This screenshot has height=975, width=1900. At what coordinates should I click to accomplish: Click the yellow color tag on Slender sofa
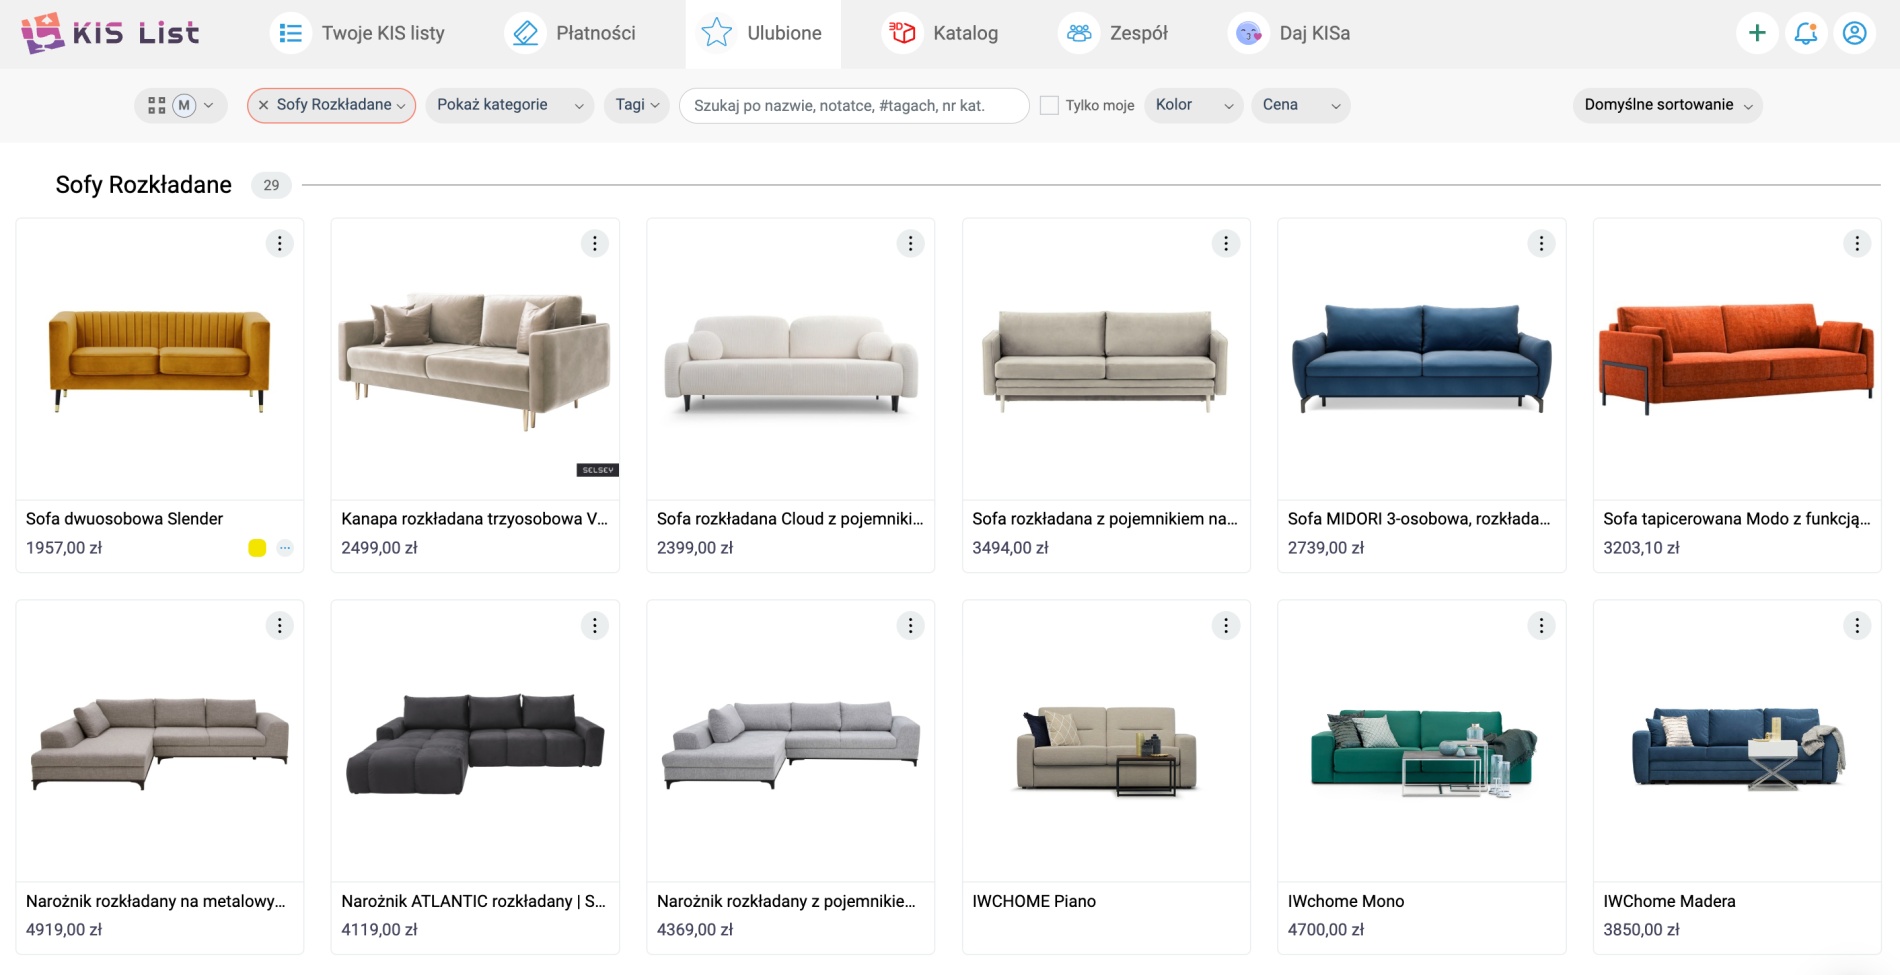click(257, 548)
